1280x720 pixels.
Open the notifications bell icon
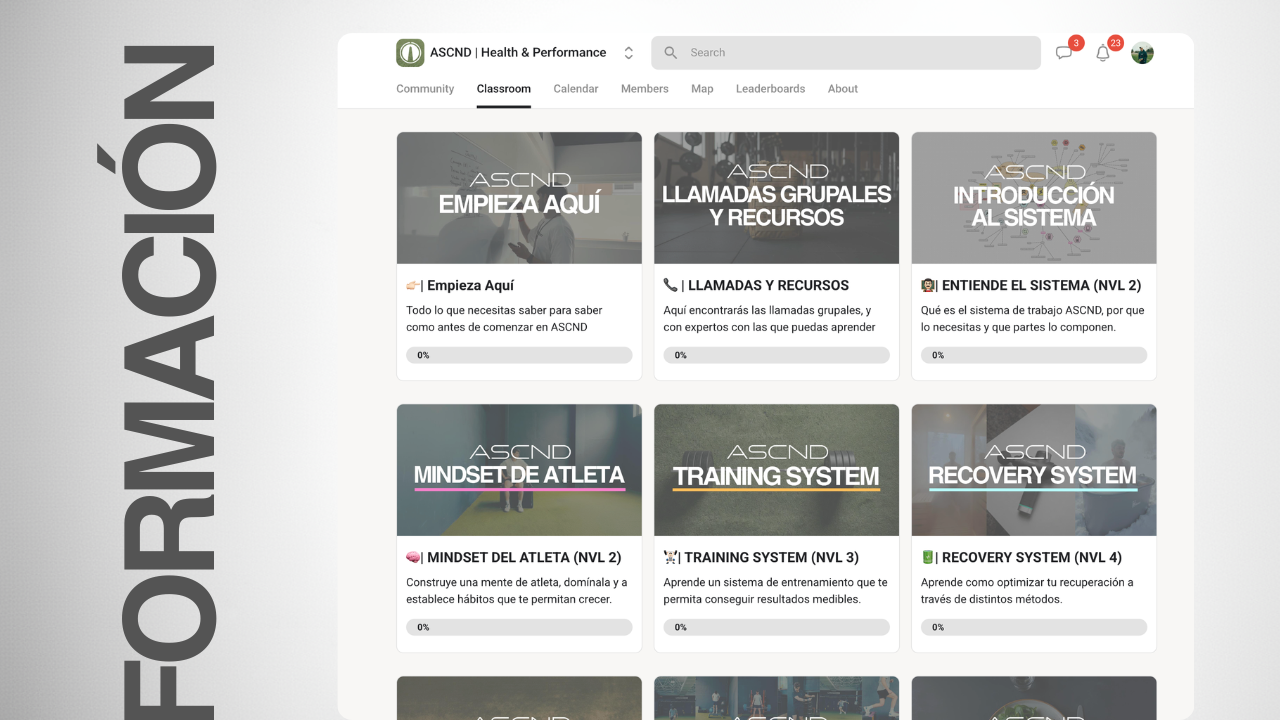(1103, 53)
